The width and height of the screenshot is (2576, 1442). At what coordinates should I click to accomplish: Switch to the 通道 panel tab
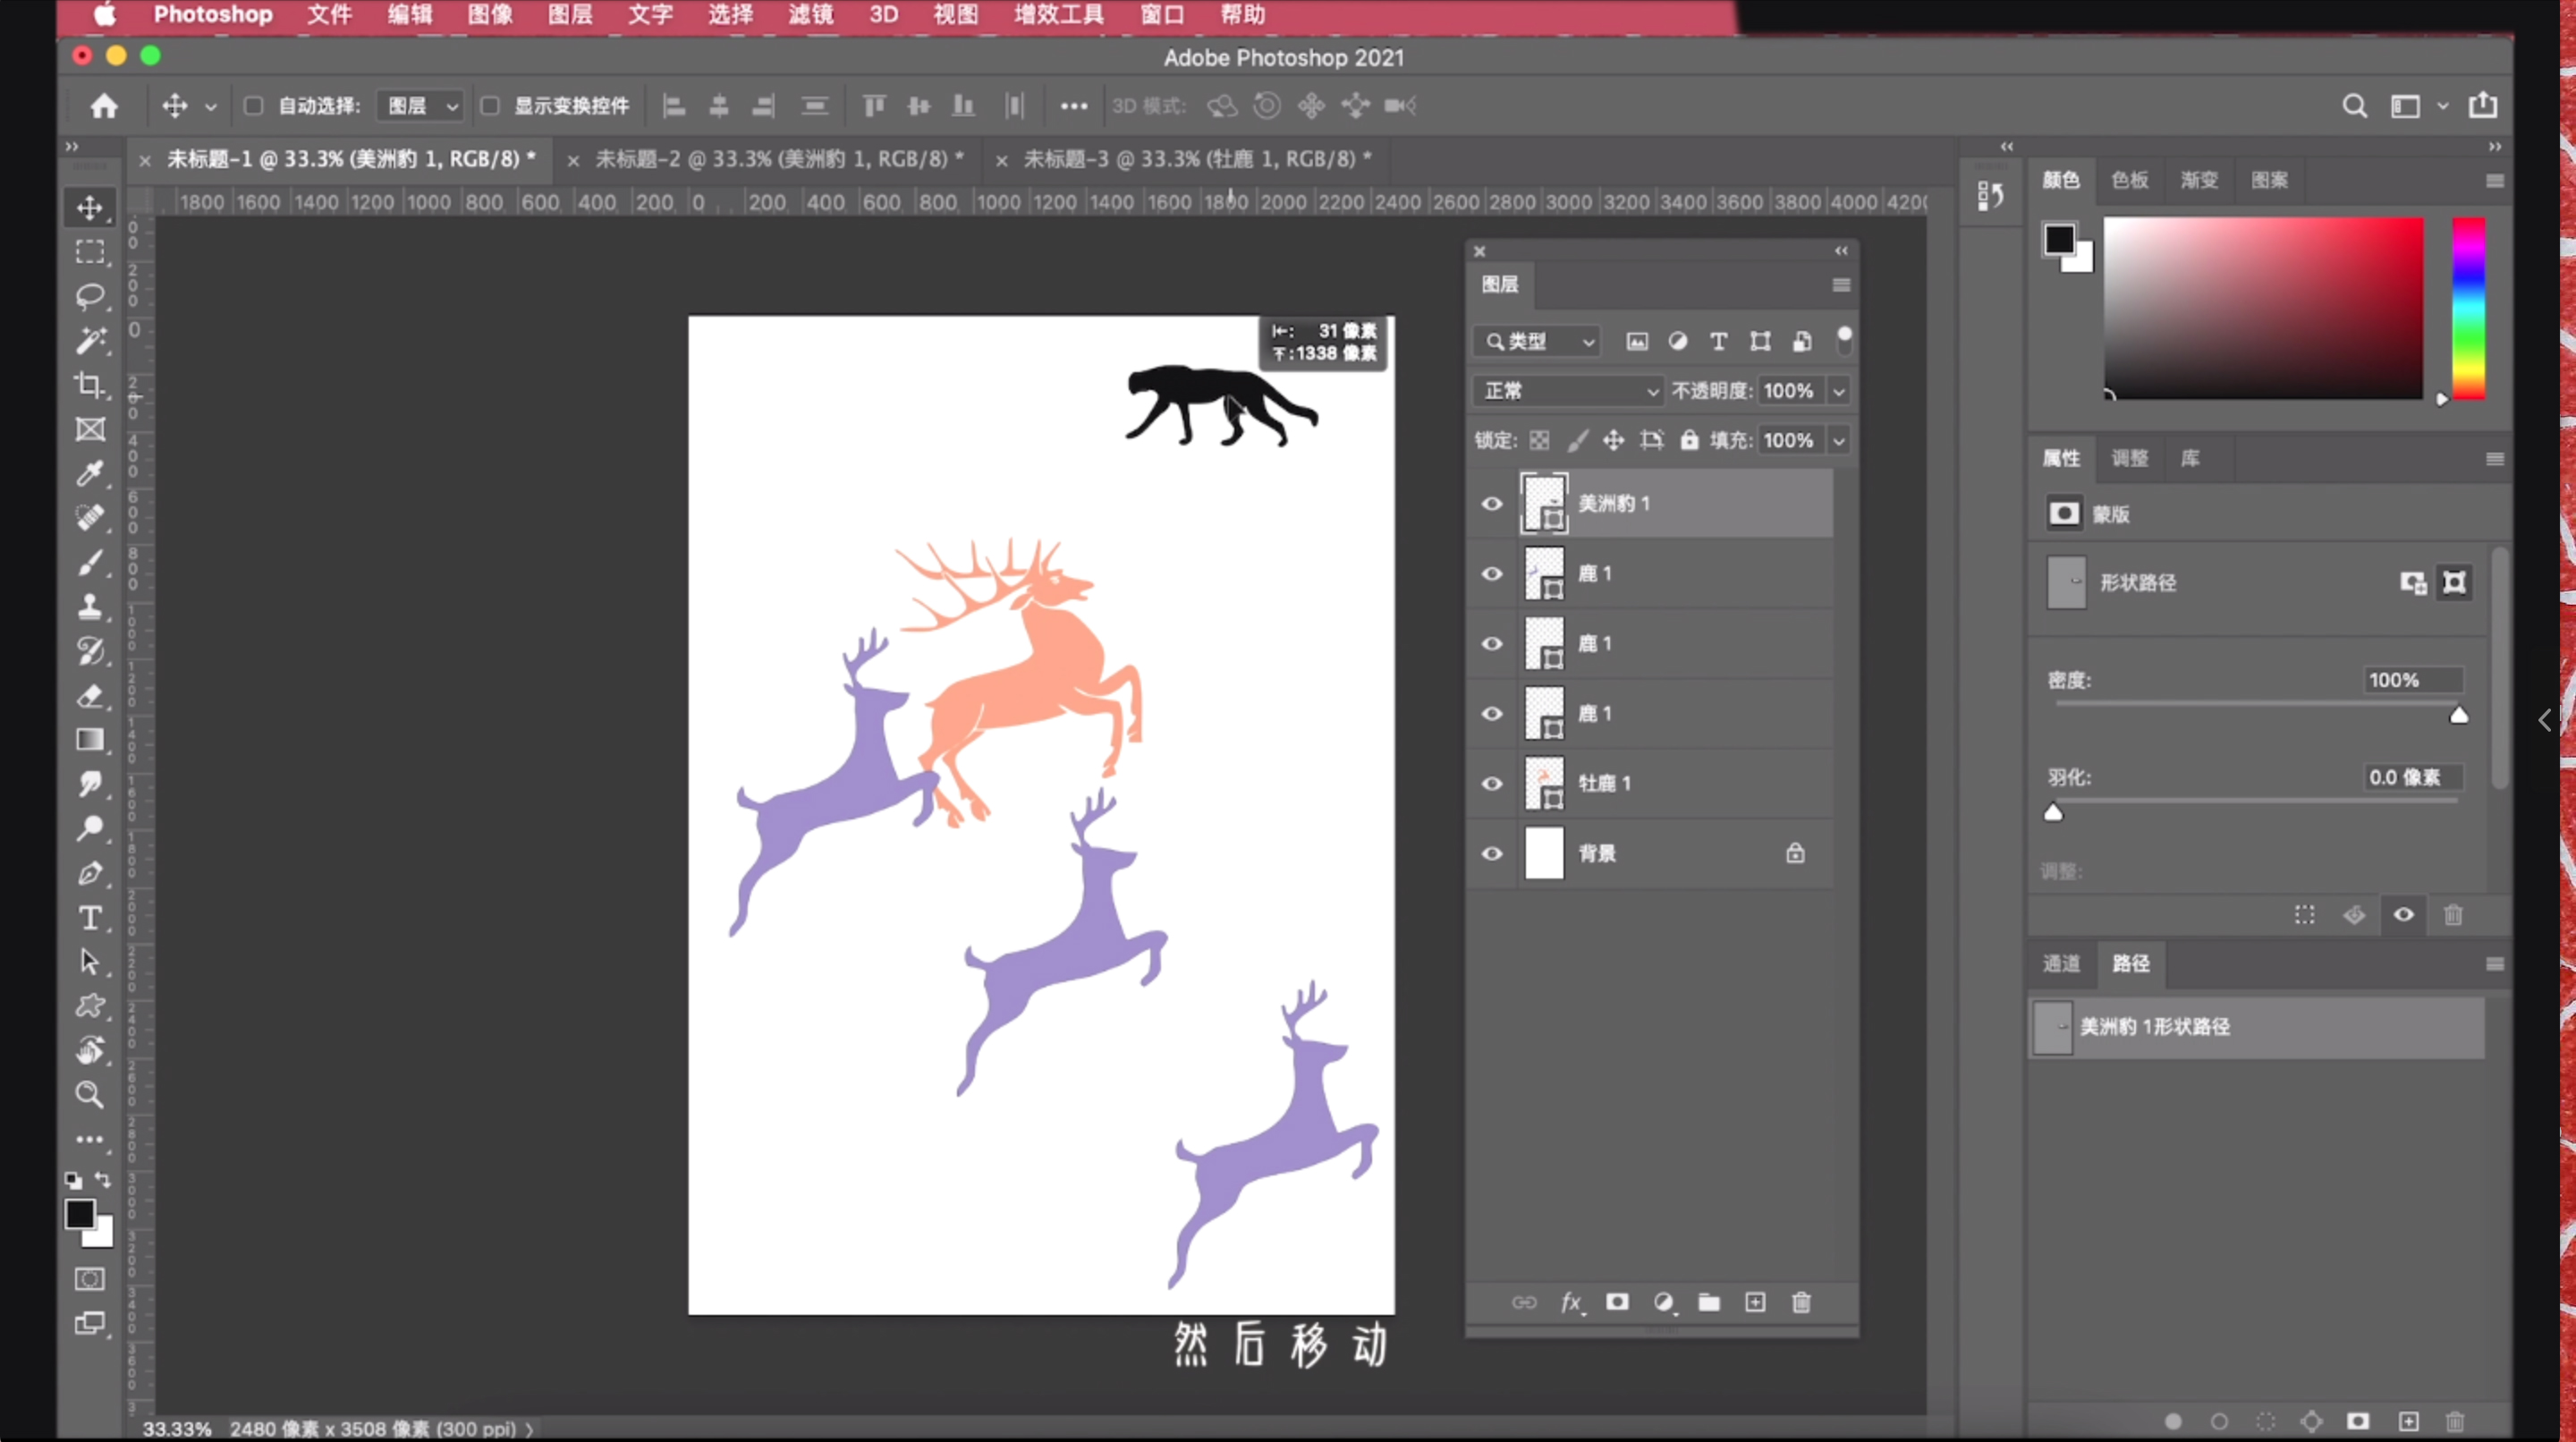[2060, 963]
